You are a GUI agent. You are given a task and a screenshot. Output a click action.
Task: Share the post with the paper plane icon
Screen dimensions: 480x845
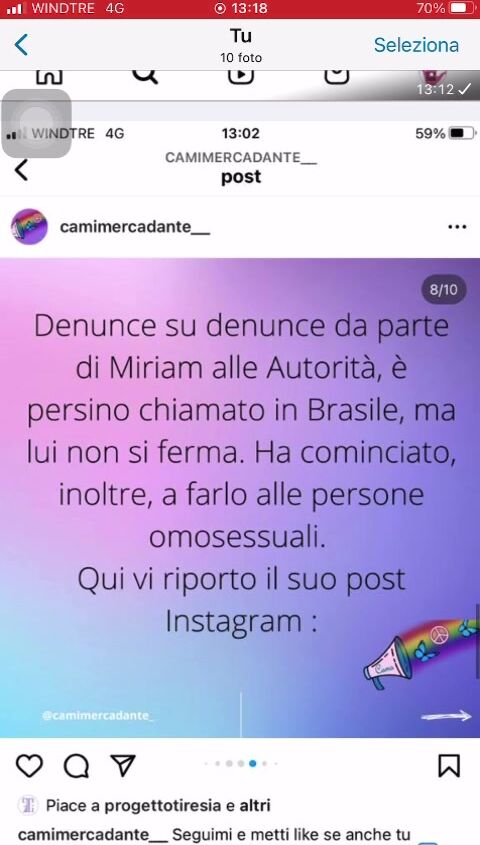[x=123, y=765]
